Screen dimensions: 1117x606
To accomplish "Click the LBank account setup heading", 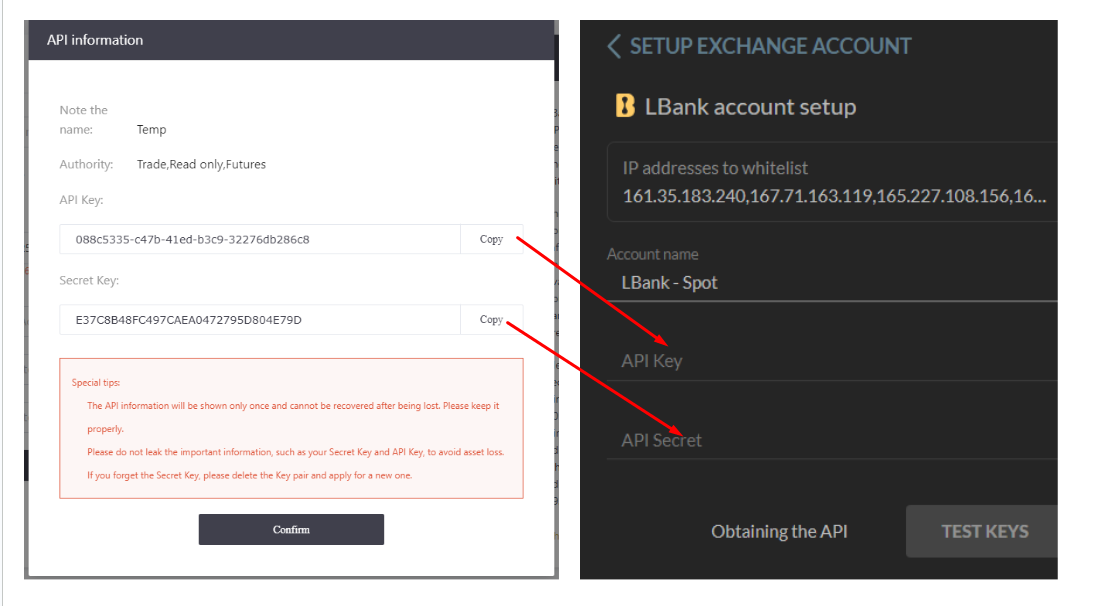I will tap(750, 106).
